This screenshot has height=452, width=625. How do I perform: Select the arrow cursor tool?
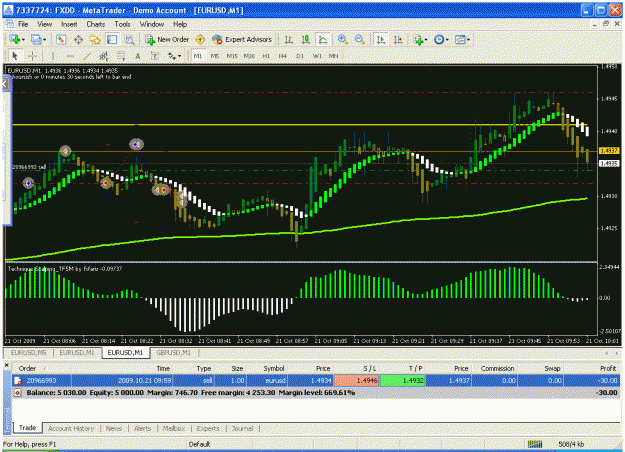(x=15, y=56)
